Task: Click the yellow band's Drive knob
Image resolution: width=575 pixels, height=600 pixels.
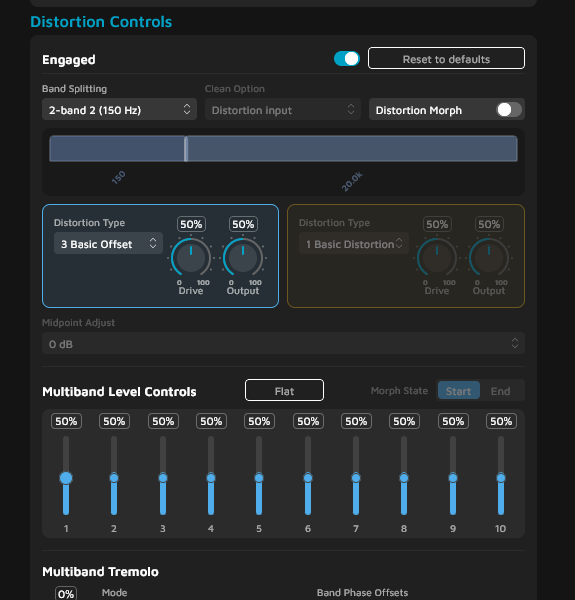Action: [x=437, y=257]
